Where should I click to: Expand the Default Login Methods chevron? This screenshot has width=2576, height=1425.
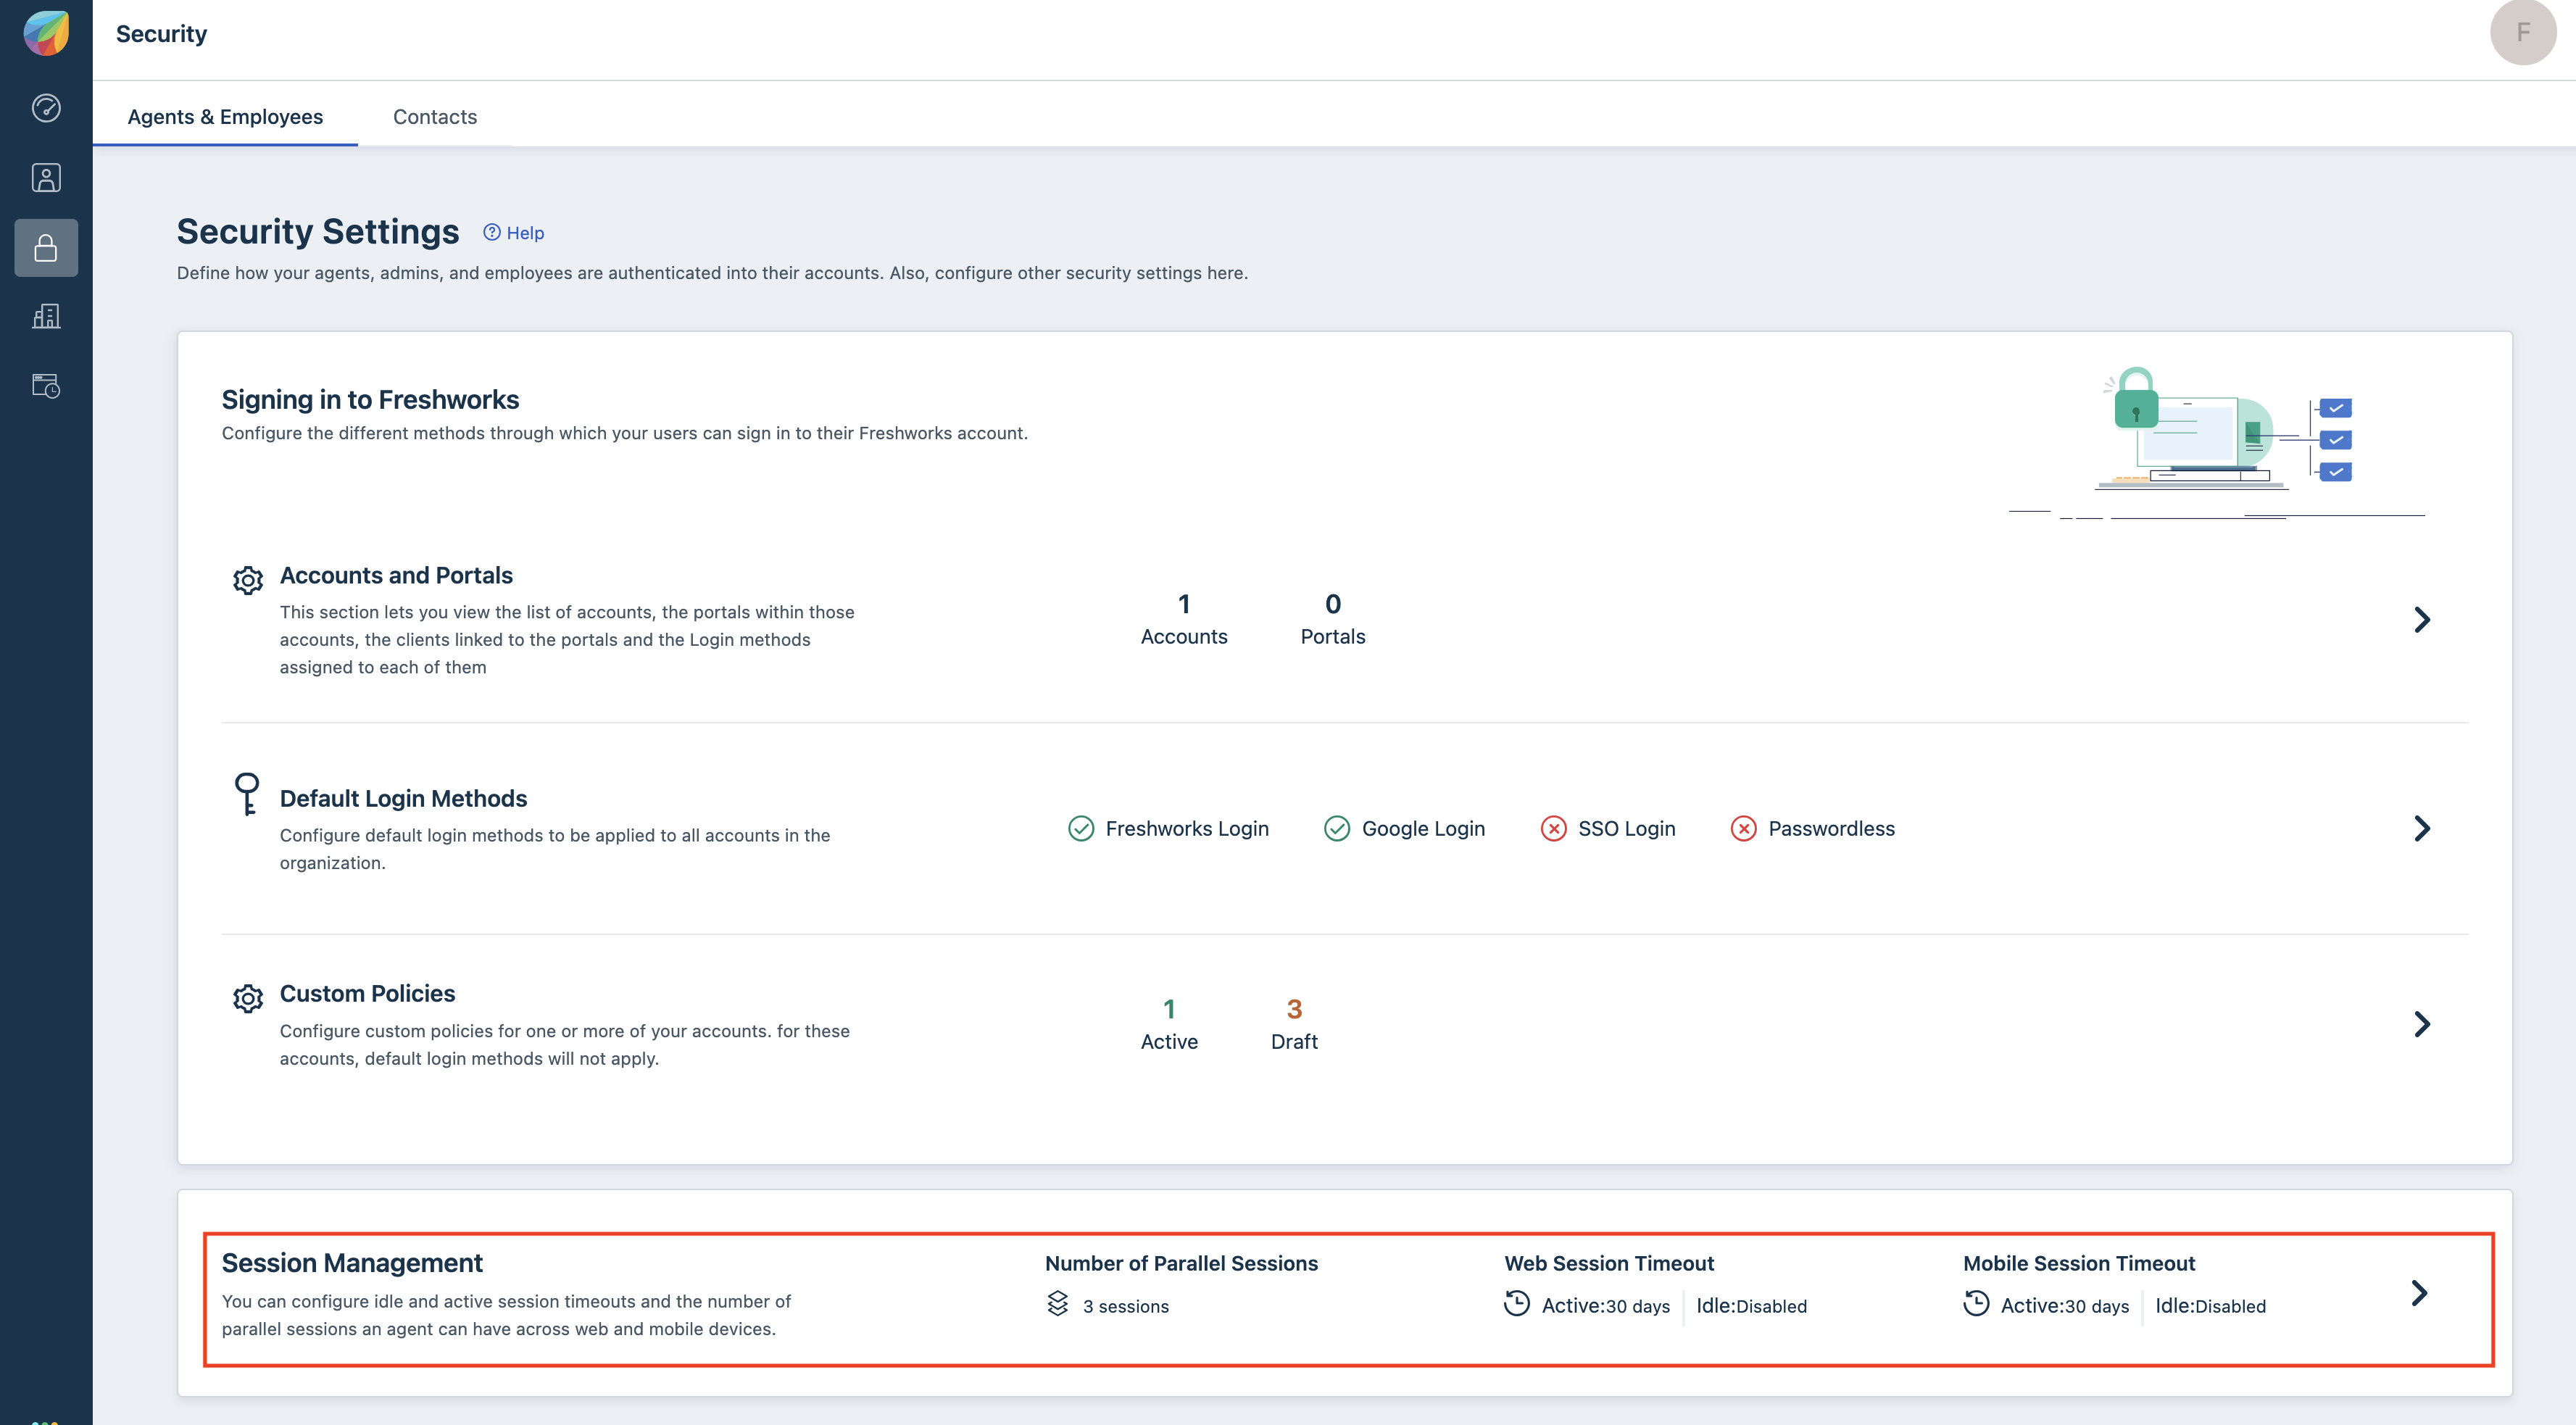pos(2421,829)
